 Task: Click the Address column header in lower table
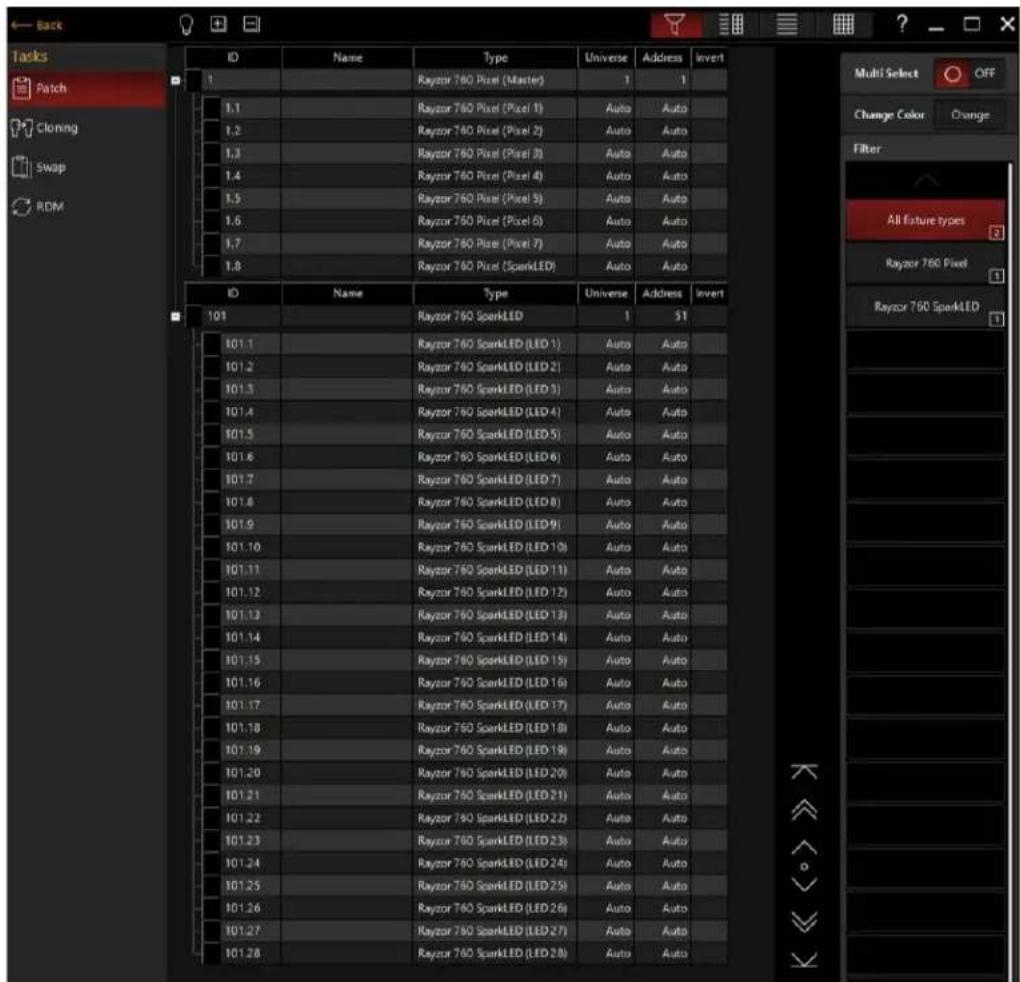click(662, 294)
